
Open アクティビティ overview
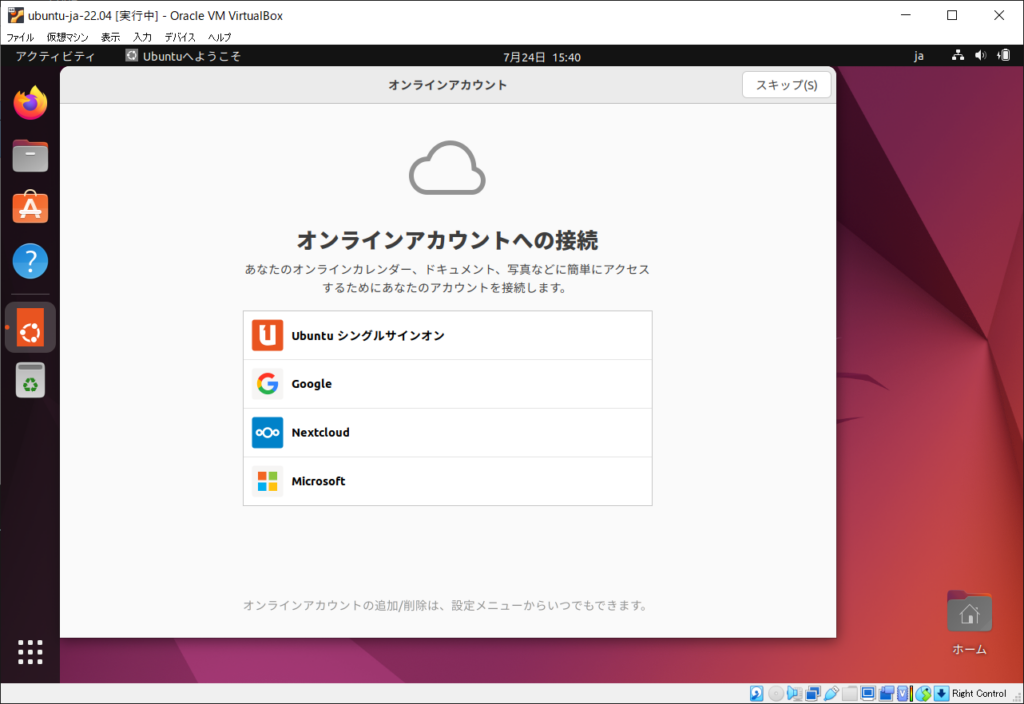(x=56, y=56)
